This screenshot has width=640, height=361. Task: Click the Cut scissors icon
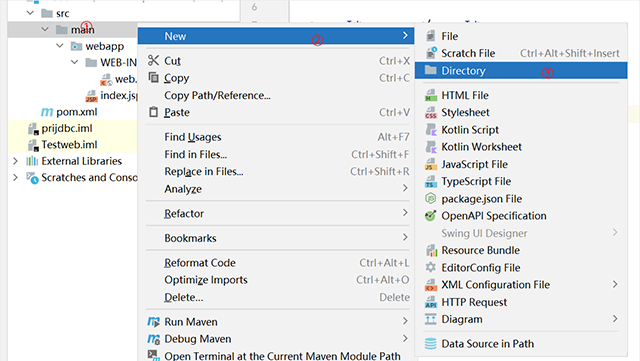pyautogui.click(x=153, y=60)
